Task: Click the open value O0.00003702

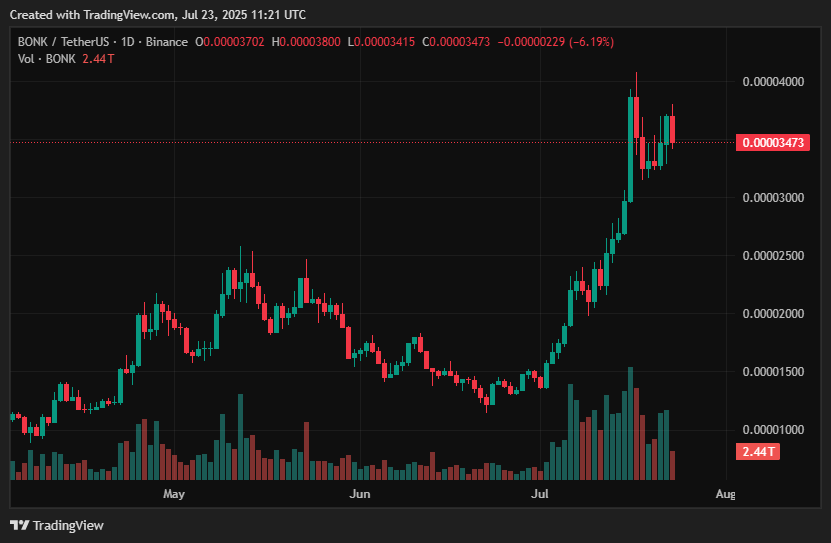Action: pyautogui.click(x=229, y=42)
